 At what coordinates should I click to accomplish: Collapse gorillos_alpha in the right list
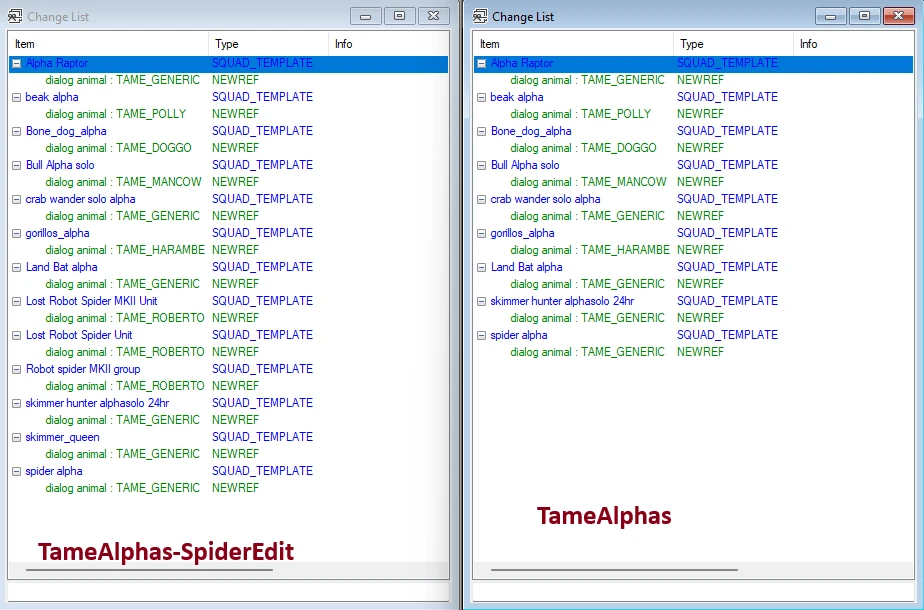pos(481,233)
